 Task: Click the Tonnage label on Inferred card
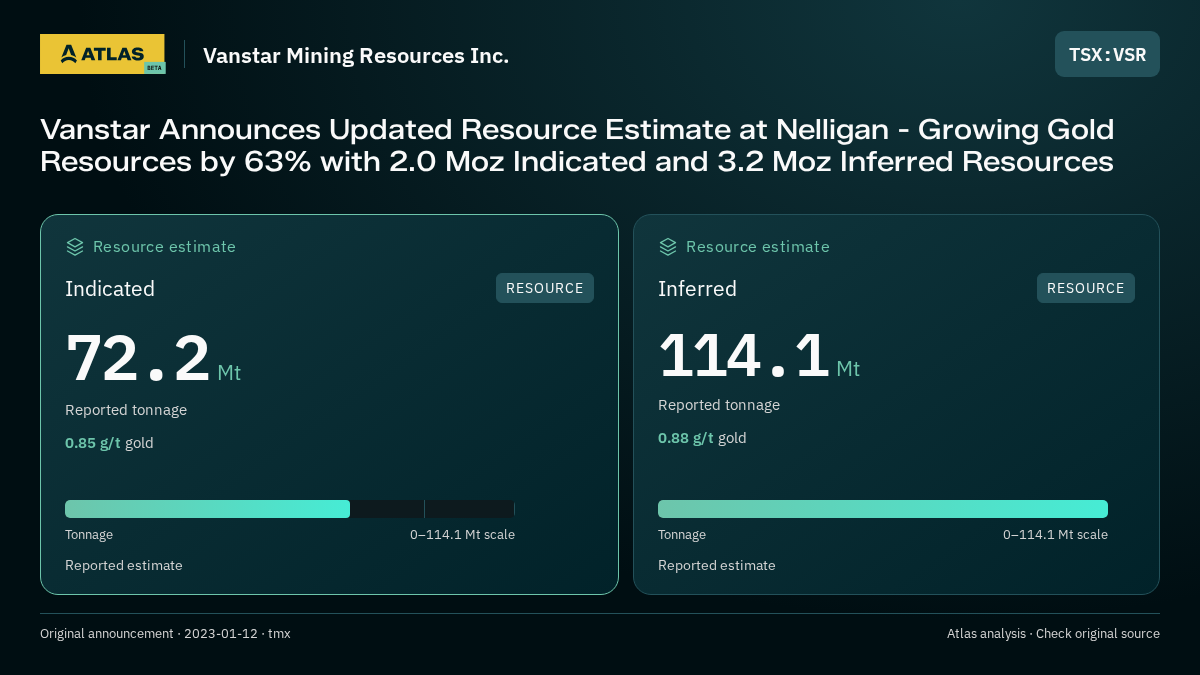pos(682,535)
